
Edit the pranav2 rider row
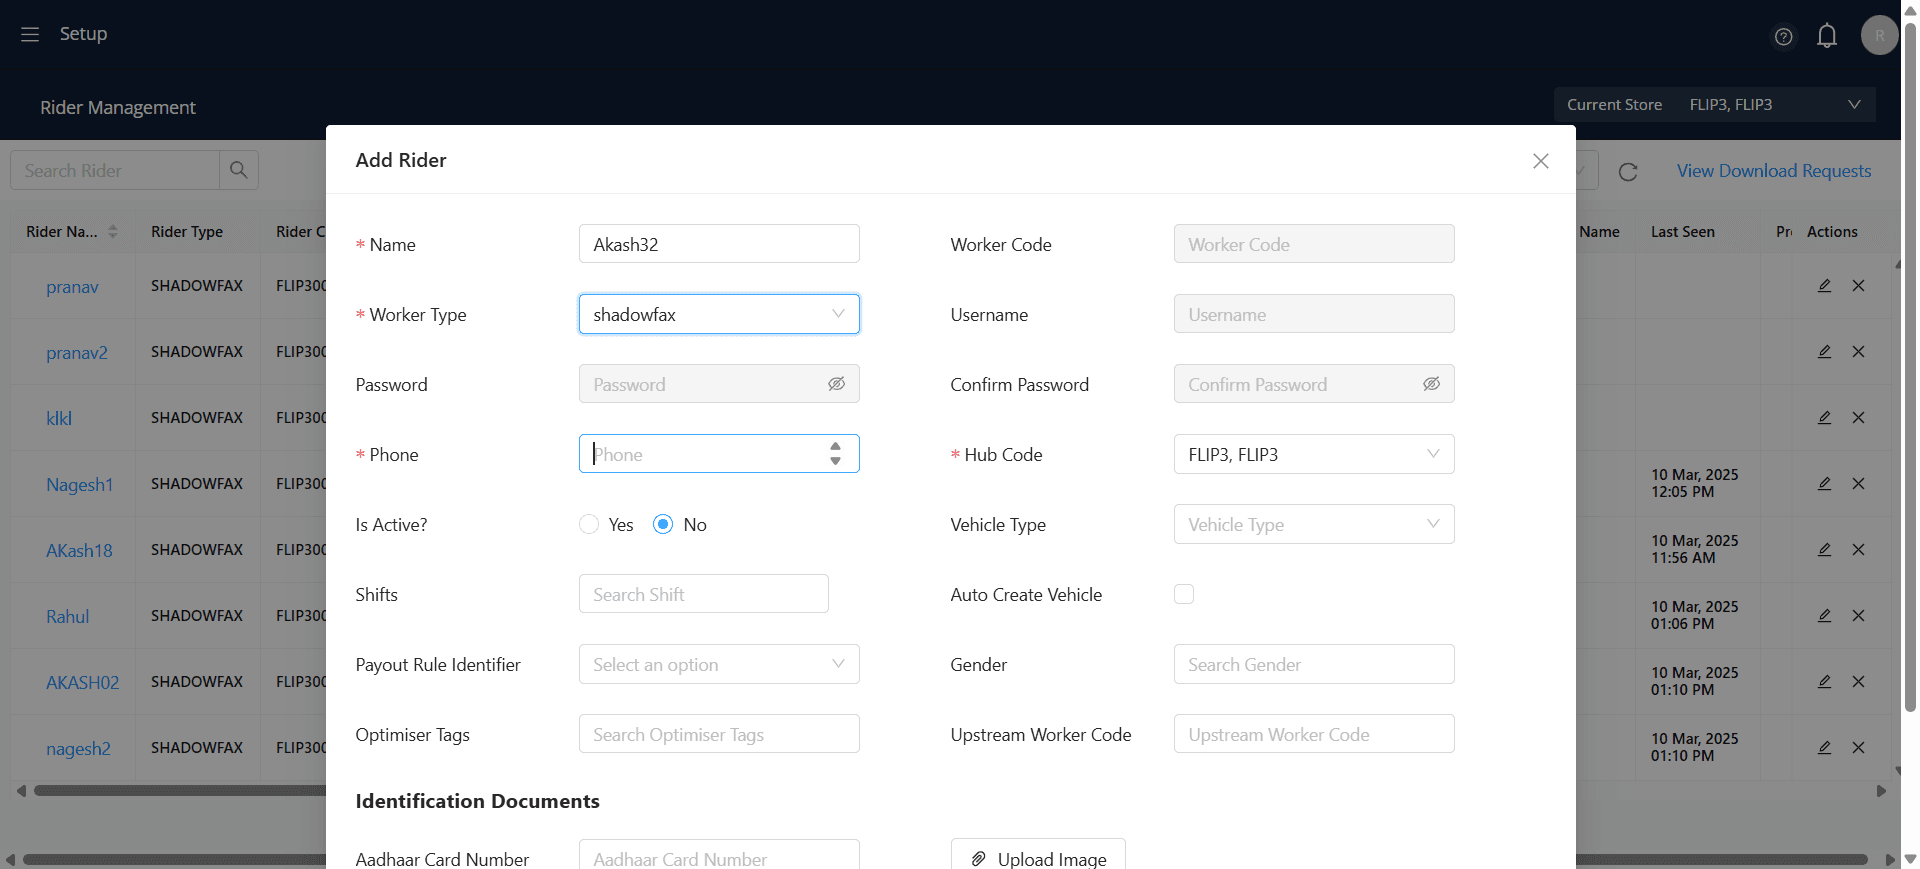pyautogui.click(x=1824, y=352)
